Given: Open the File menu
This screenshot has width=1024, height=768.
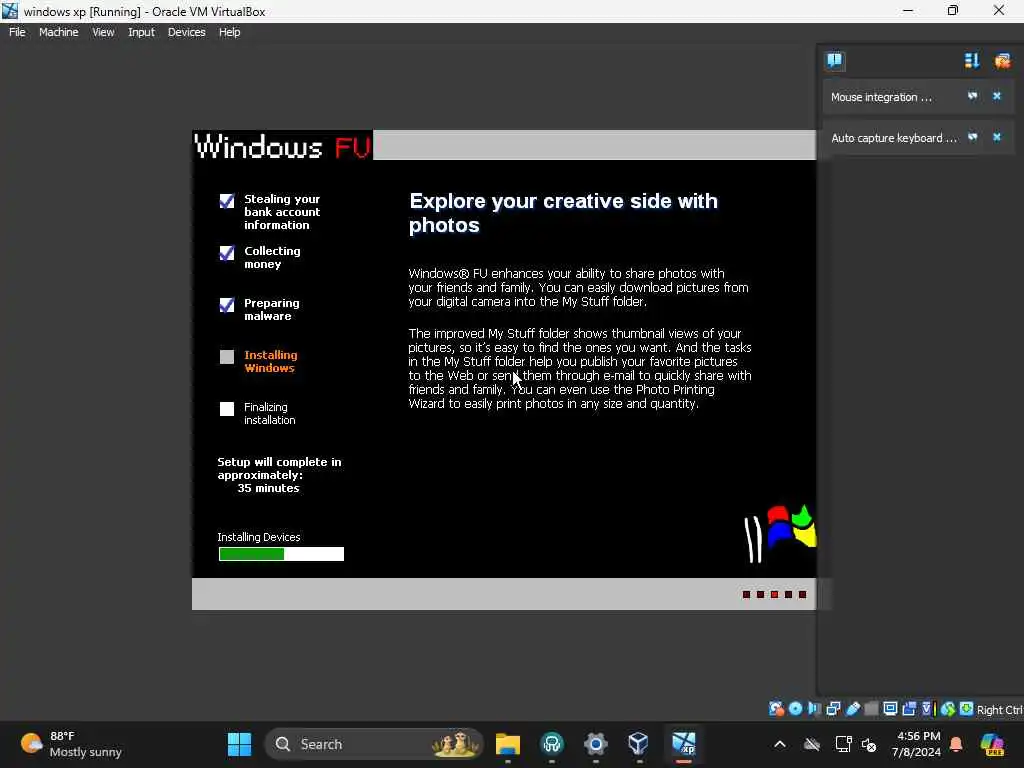Looking at the screenshot, I should pyautogui.click(x=17, y=32).
